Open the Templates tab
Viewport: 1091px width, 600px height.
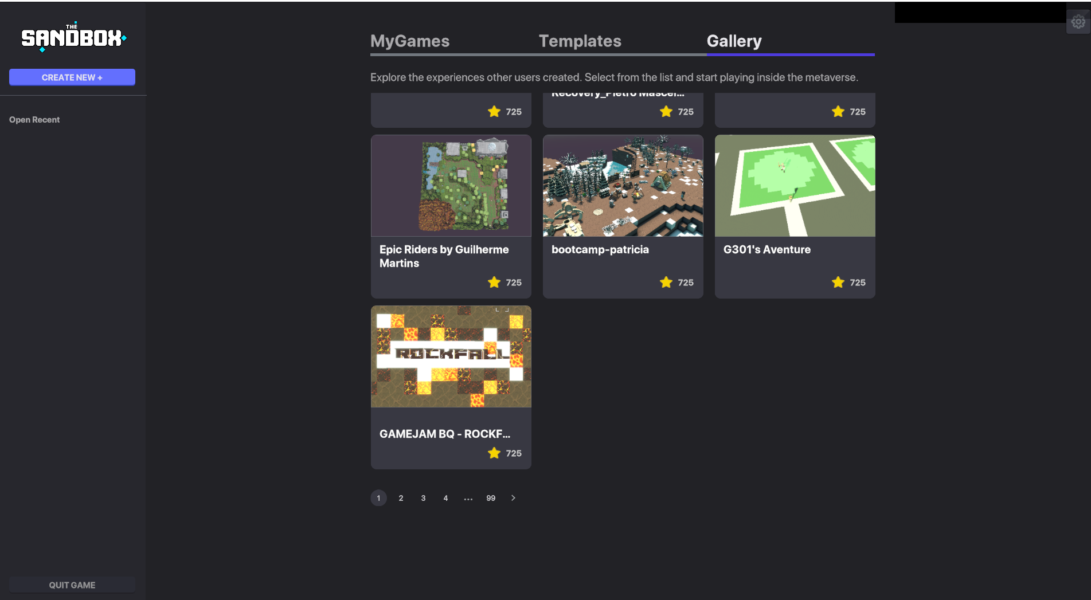click(x=580, y=41)
